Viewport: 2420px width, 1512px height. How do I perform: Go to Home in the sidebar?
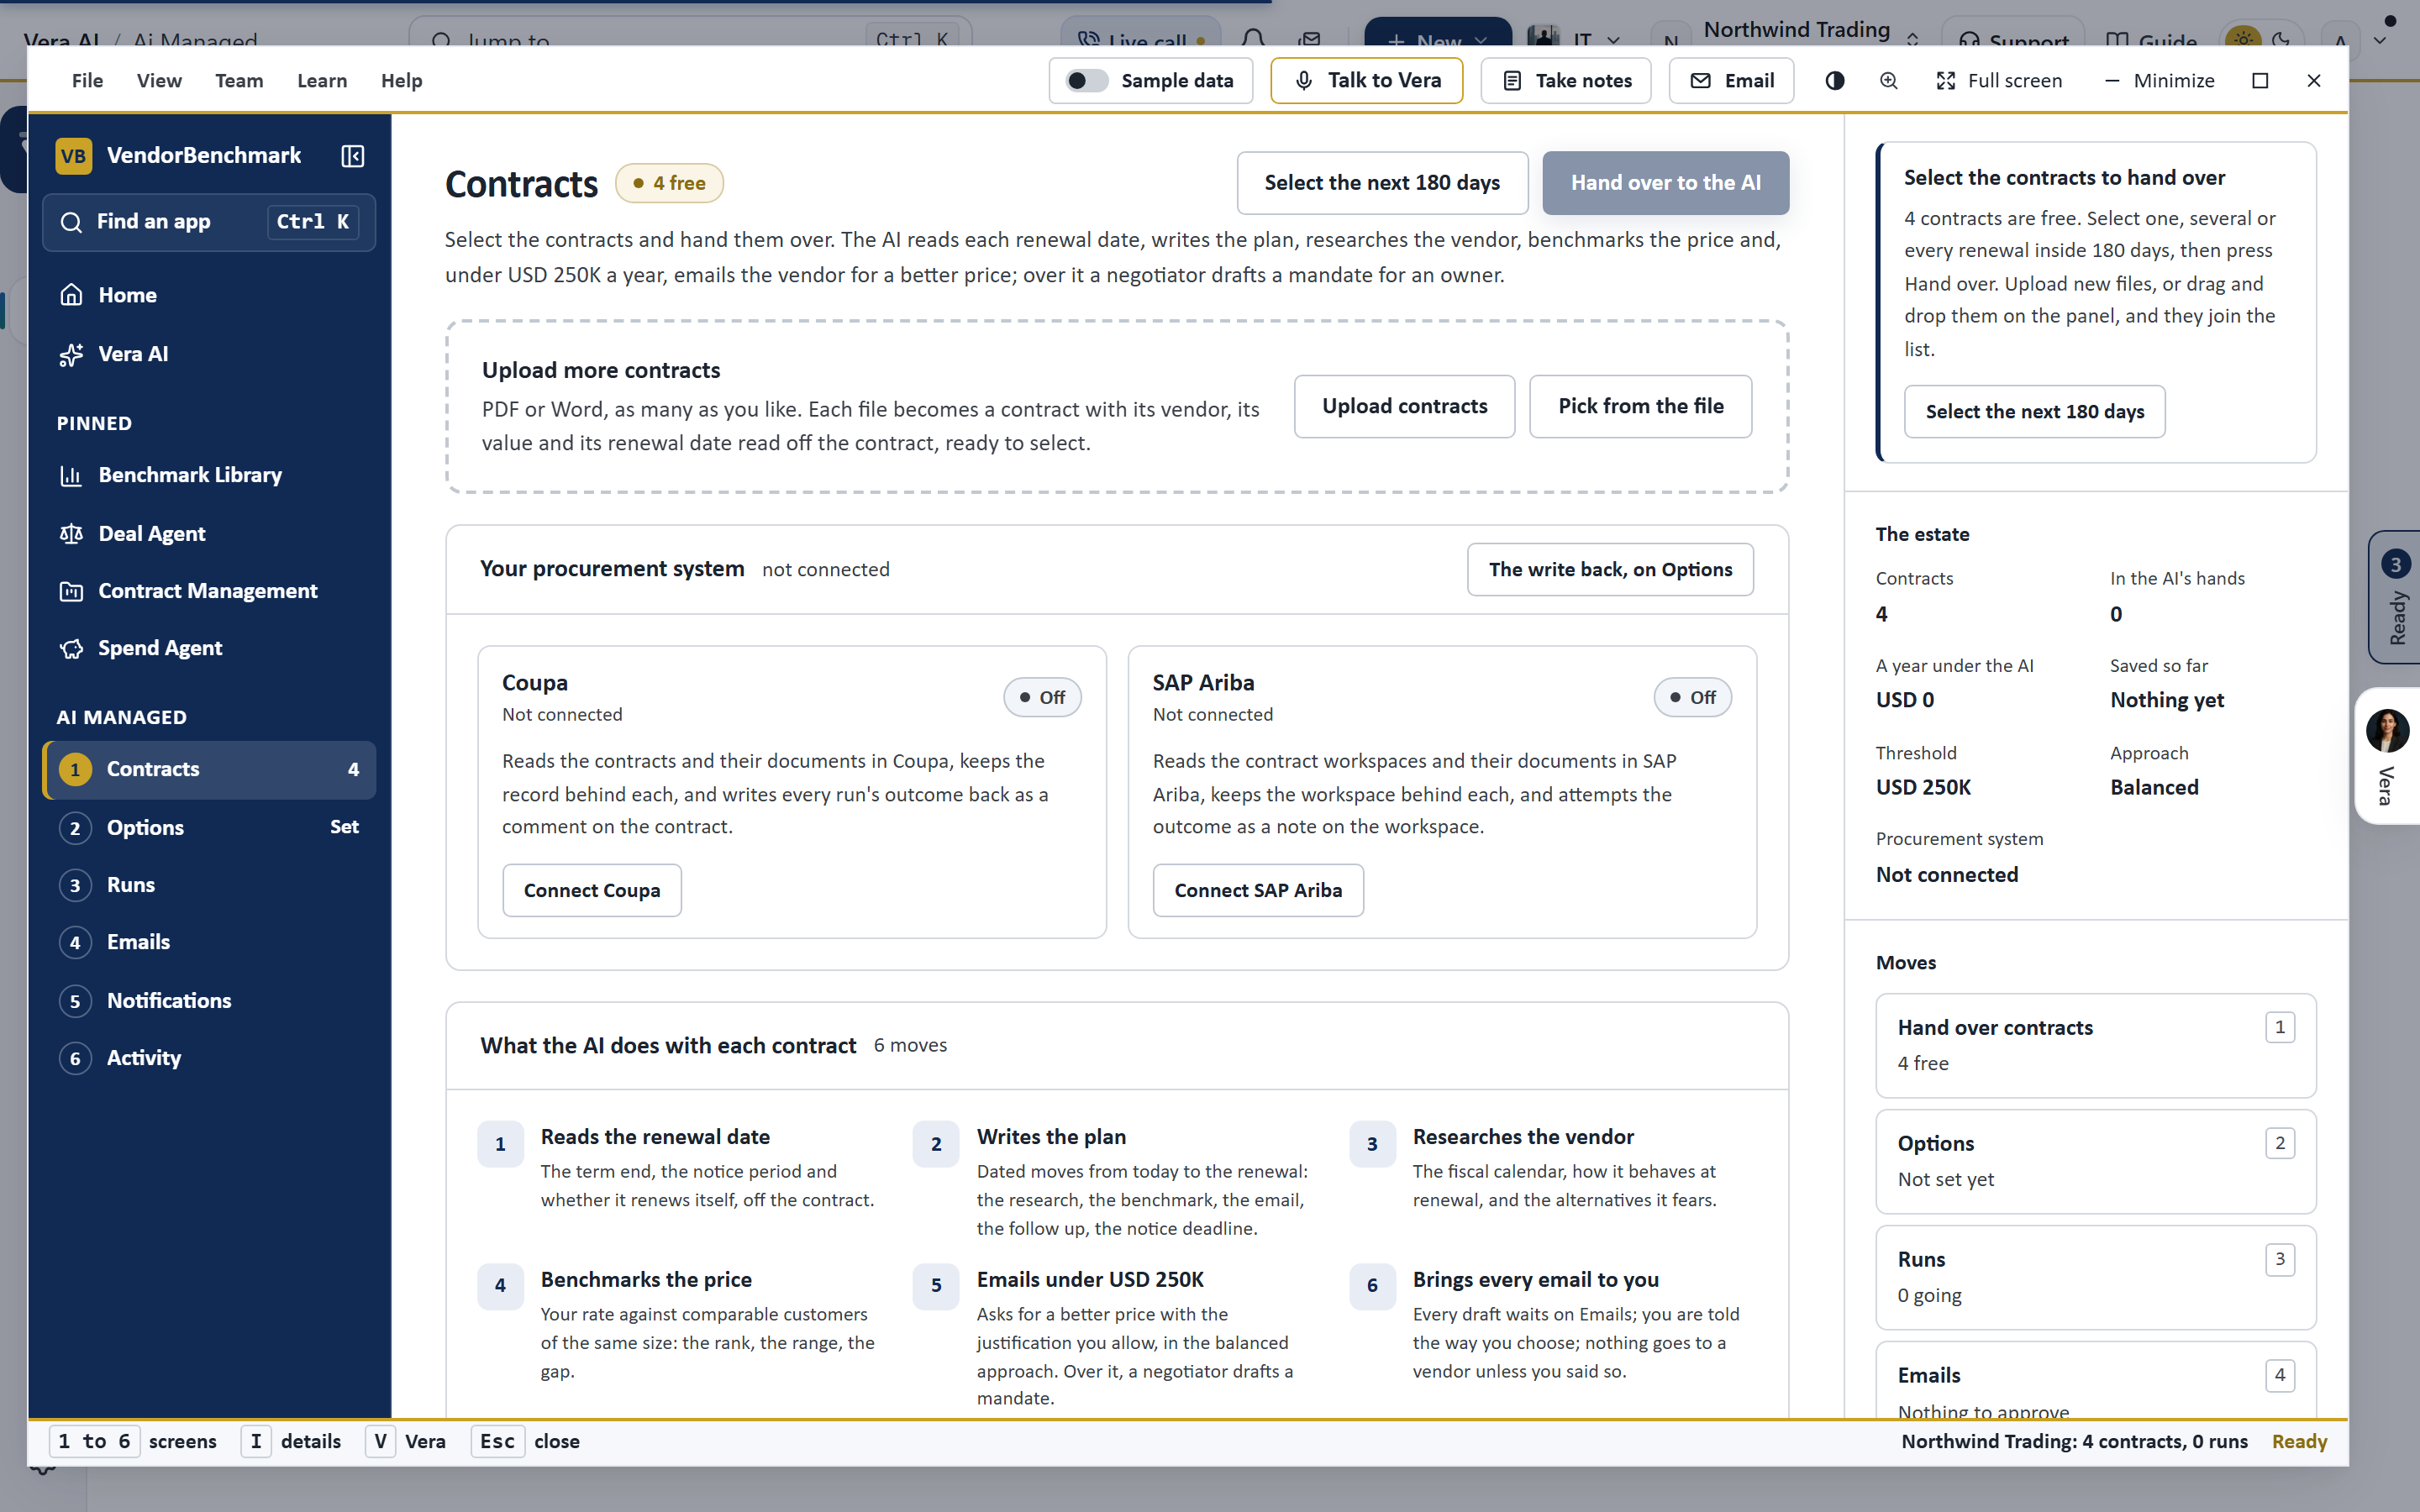(x=209, y=295)
